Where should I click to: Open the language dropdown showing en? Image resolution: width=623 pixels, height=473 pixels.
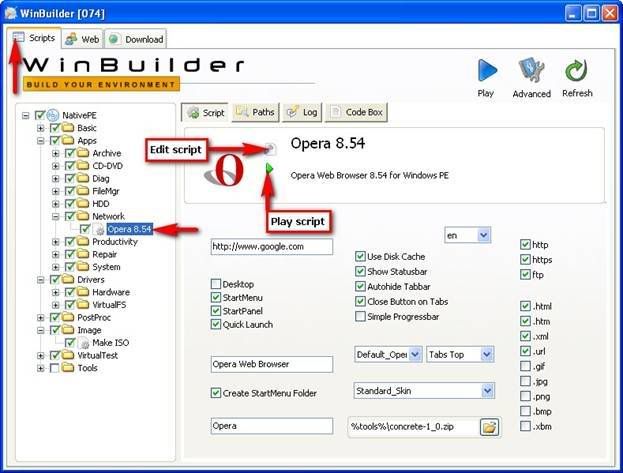click(x=483, y=235)
